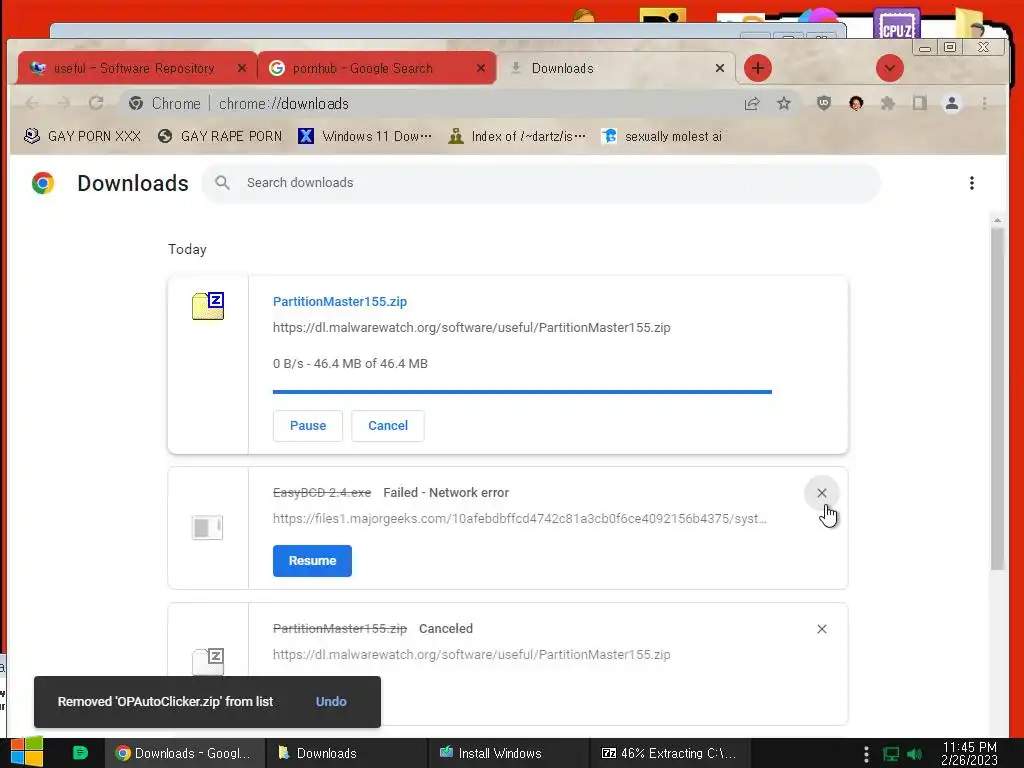
Task: Cancel the PartitionMaster155.zip download
Action: click(x=388, y=426)
